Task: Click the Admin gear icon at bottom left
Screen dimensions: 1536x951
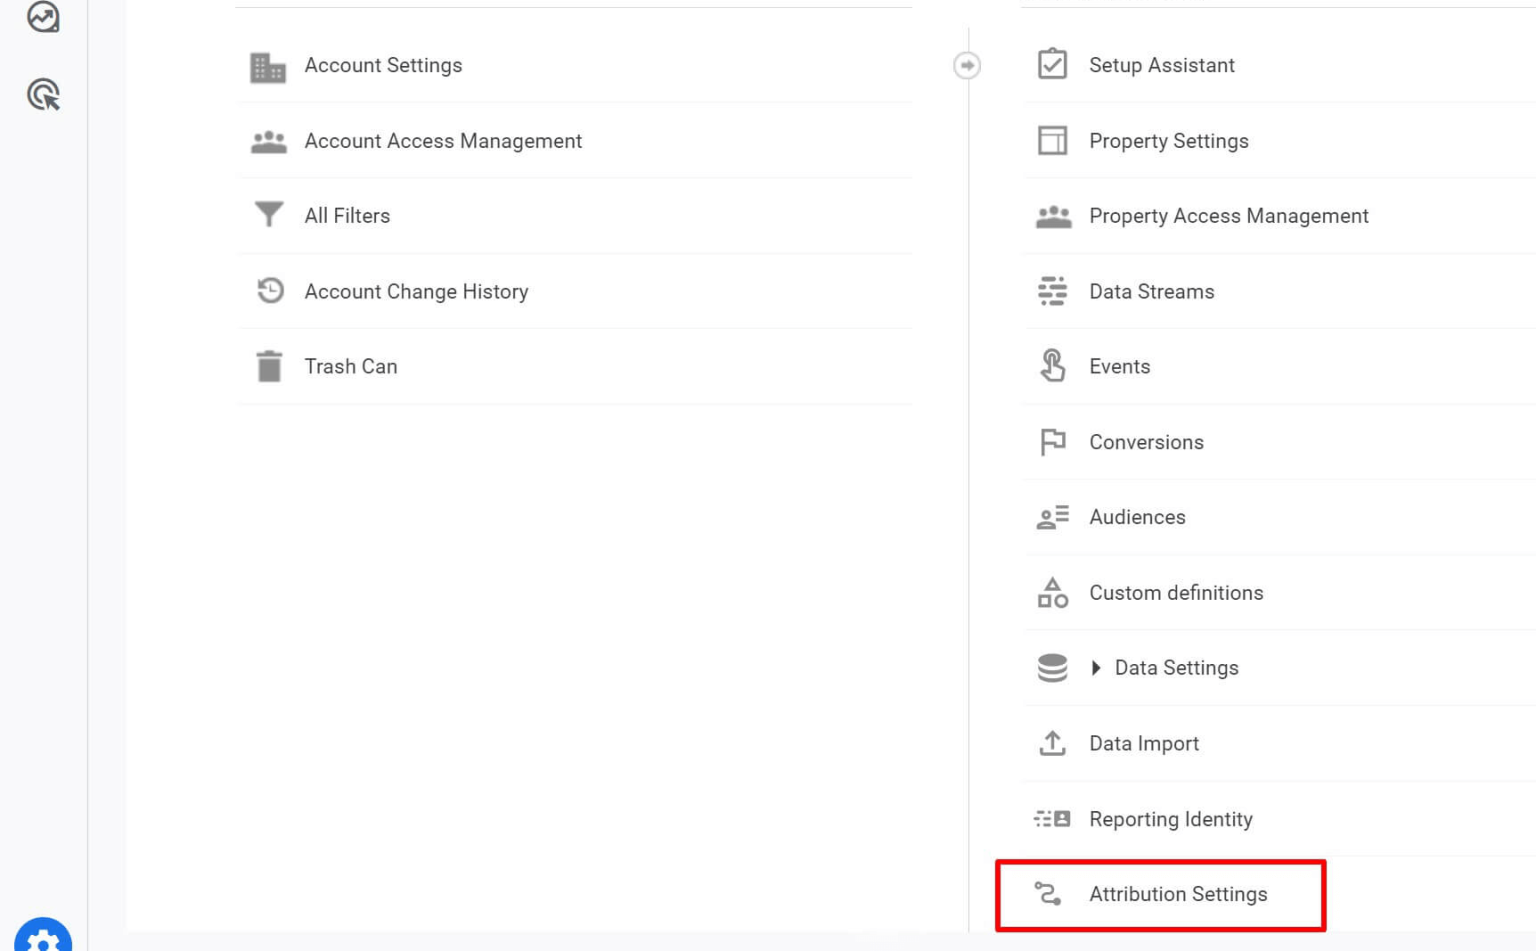Action: click(40, 938)
